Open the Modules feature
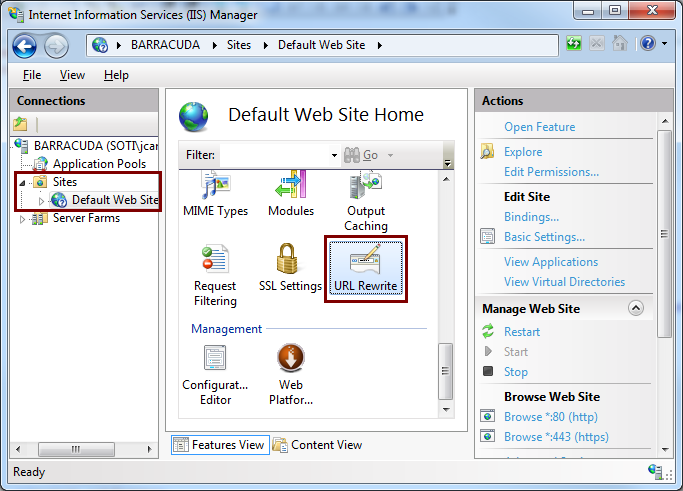The height and width of the screenshot is (491, 683). (x=291, y=195)
